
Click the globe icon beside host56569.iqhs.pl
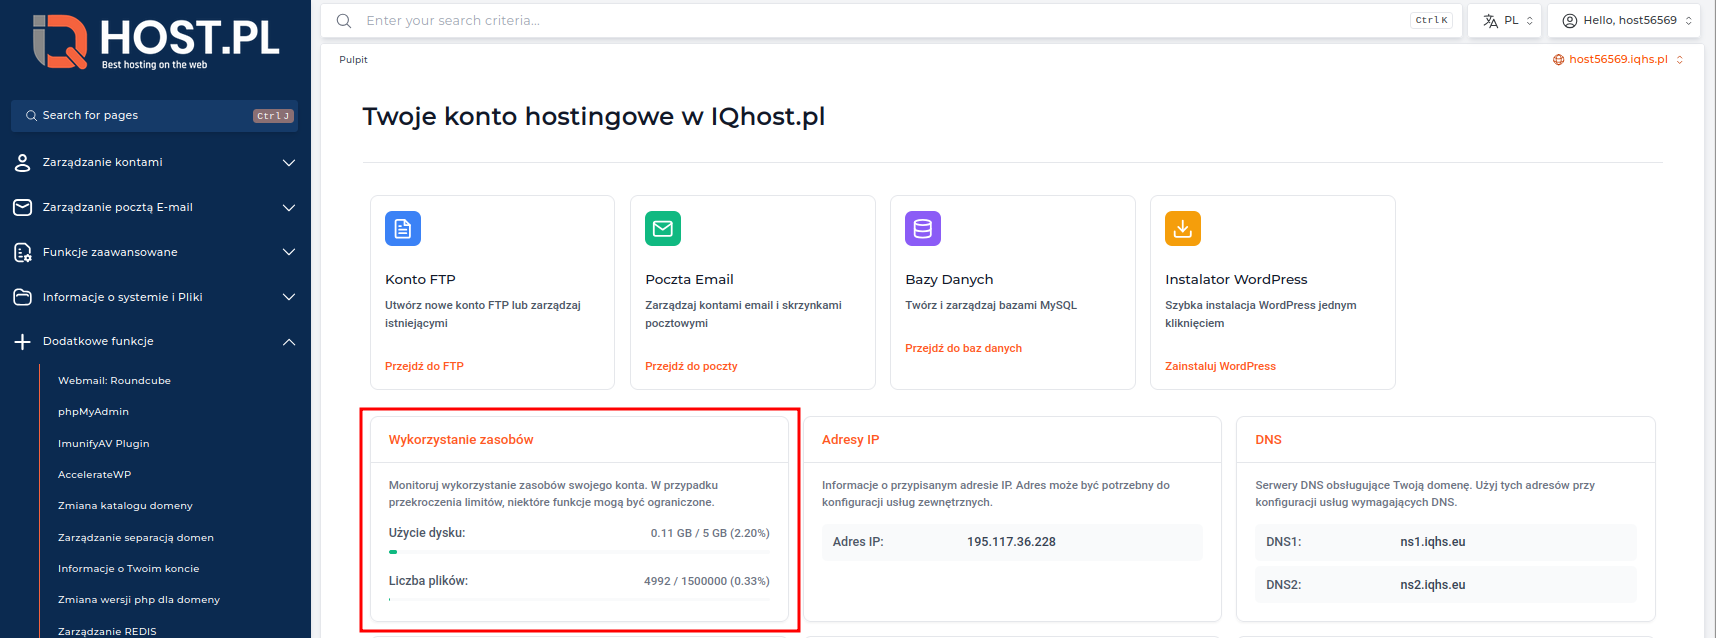coord(1558,60)
